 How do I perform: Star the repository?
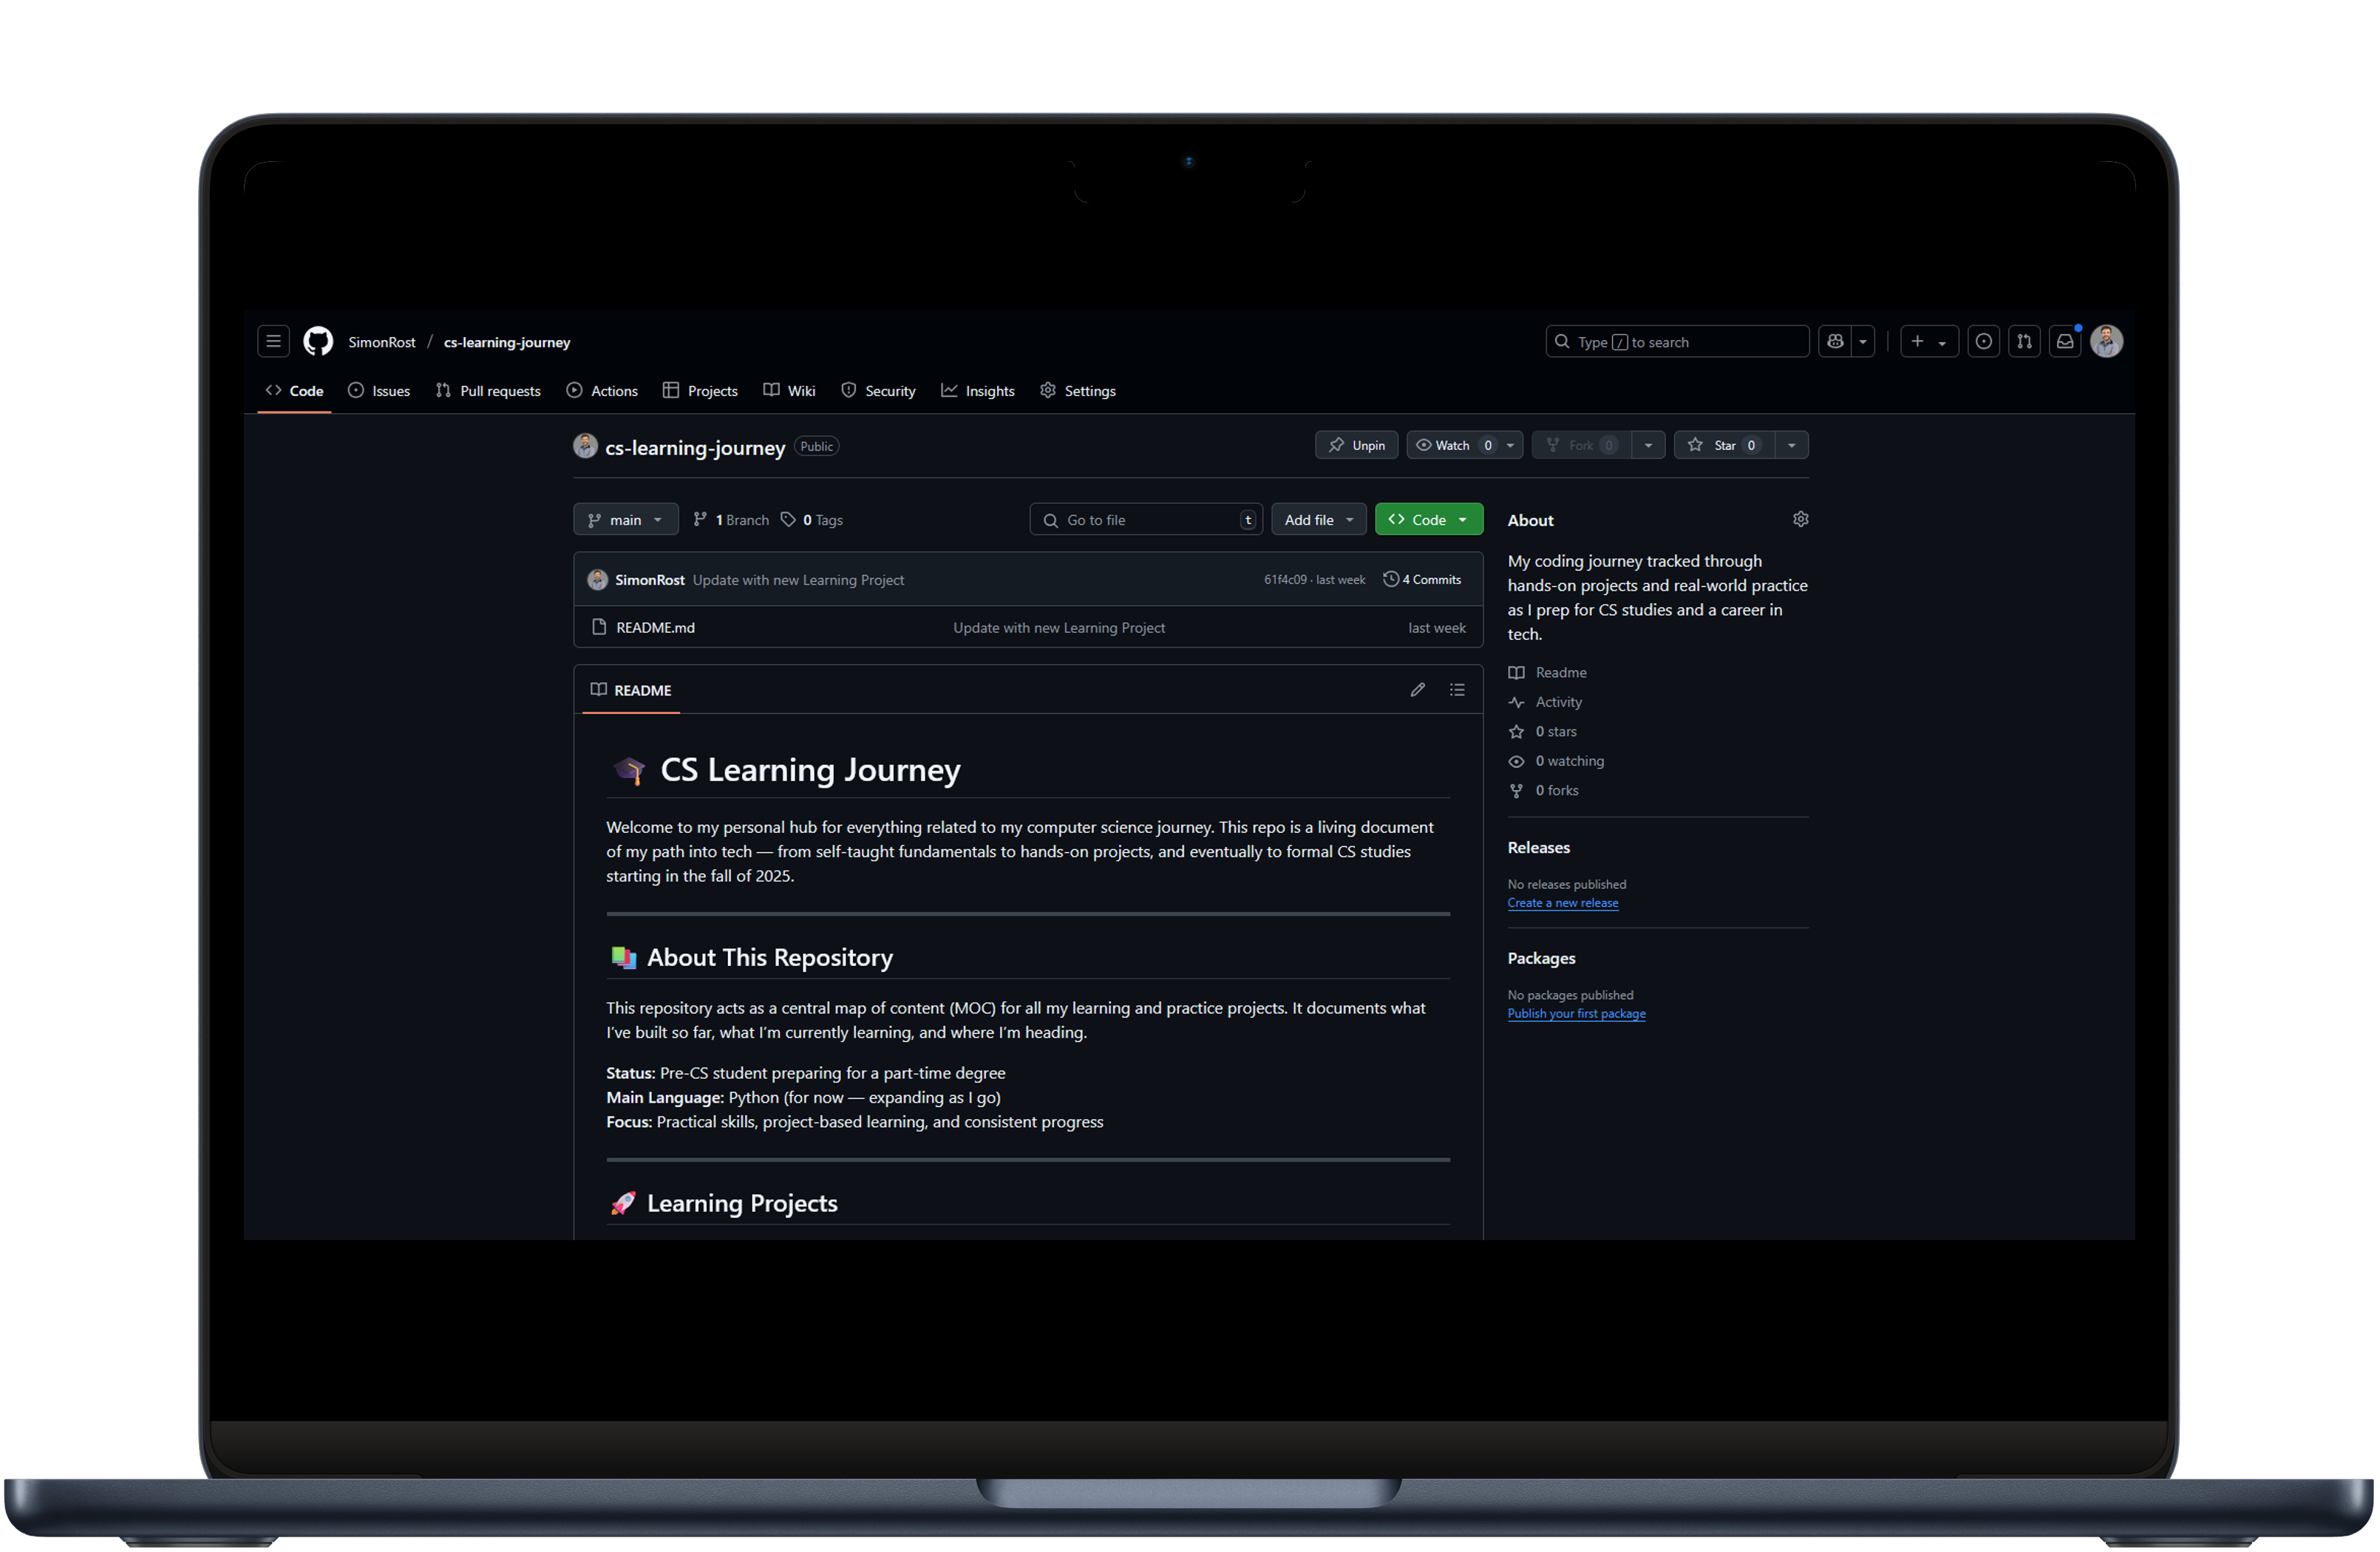[1725, 445]
